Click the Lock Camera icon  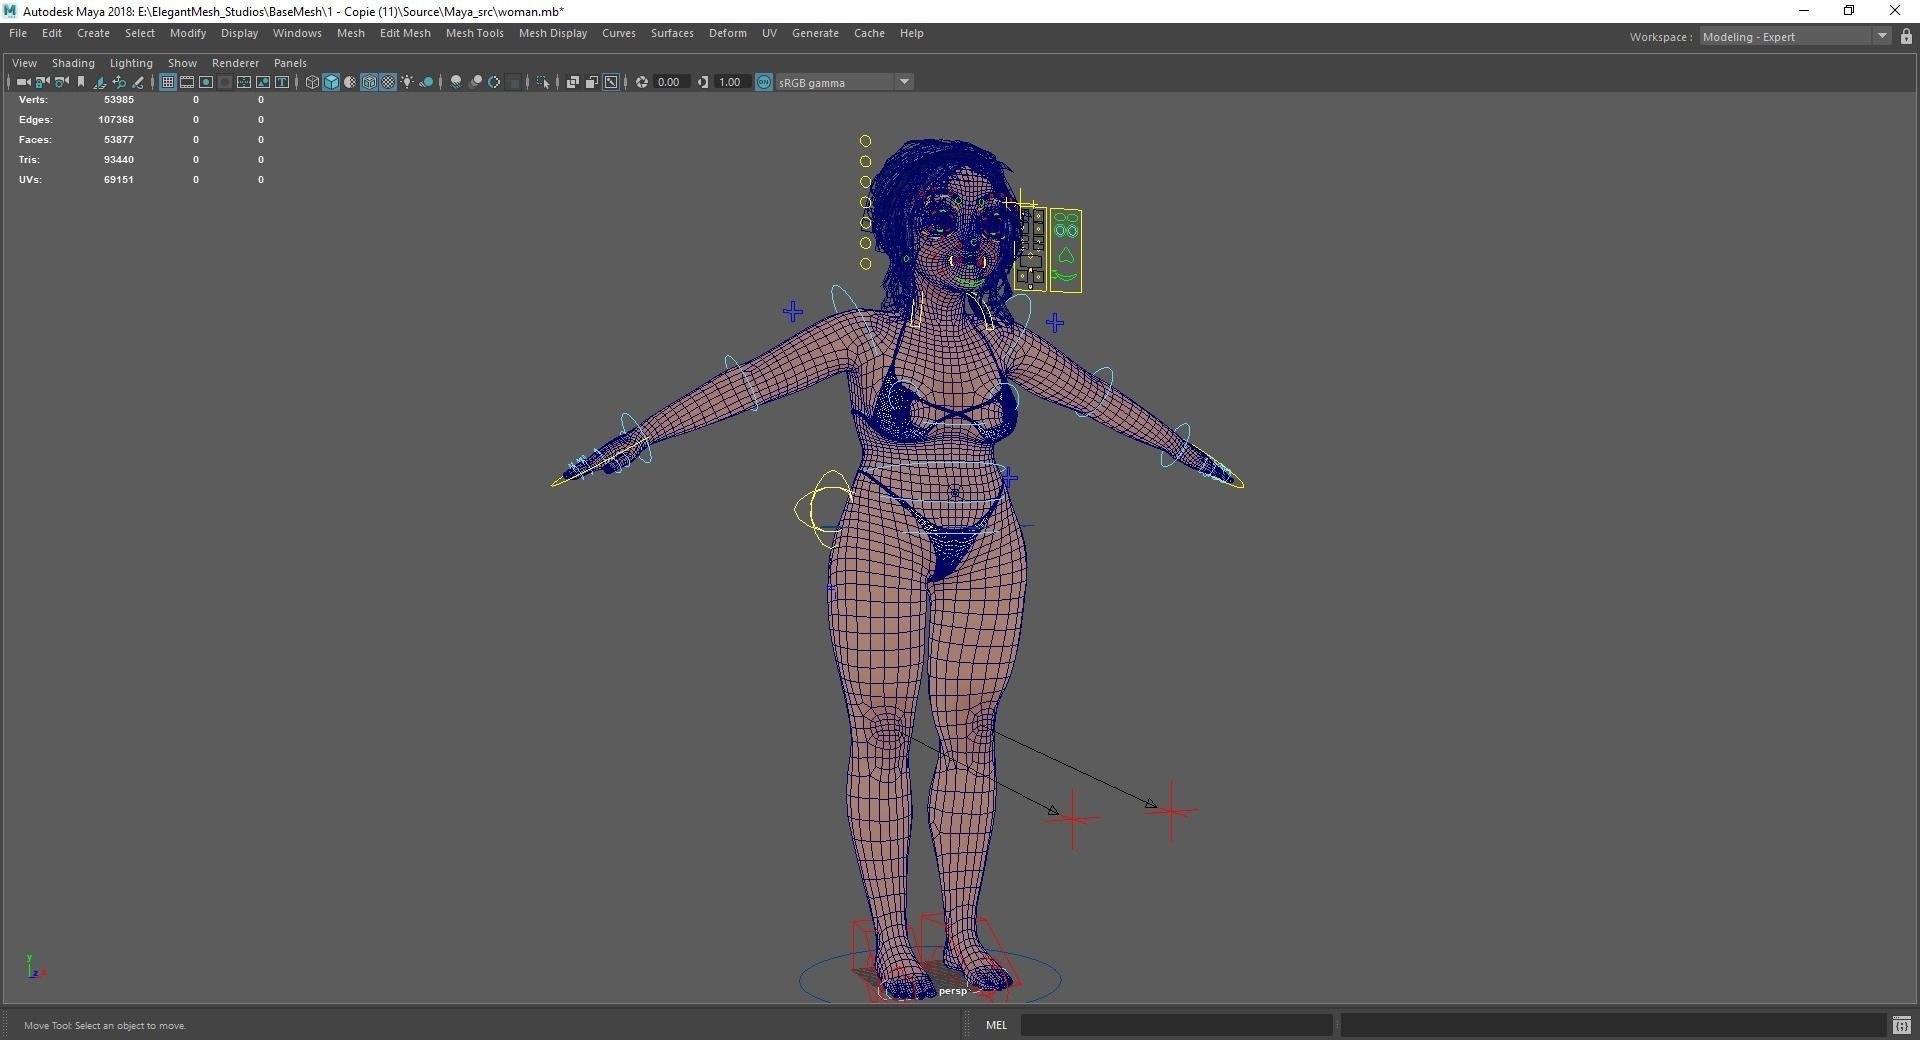click(x=43, y=82)
